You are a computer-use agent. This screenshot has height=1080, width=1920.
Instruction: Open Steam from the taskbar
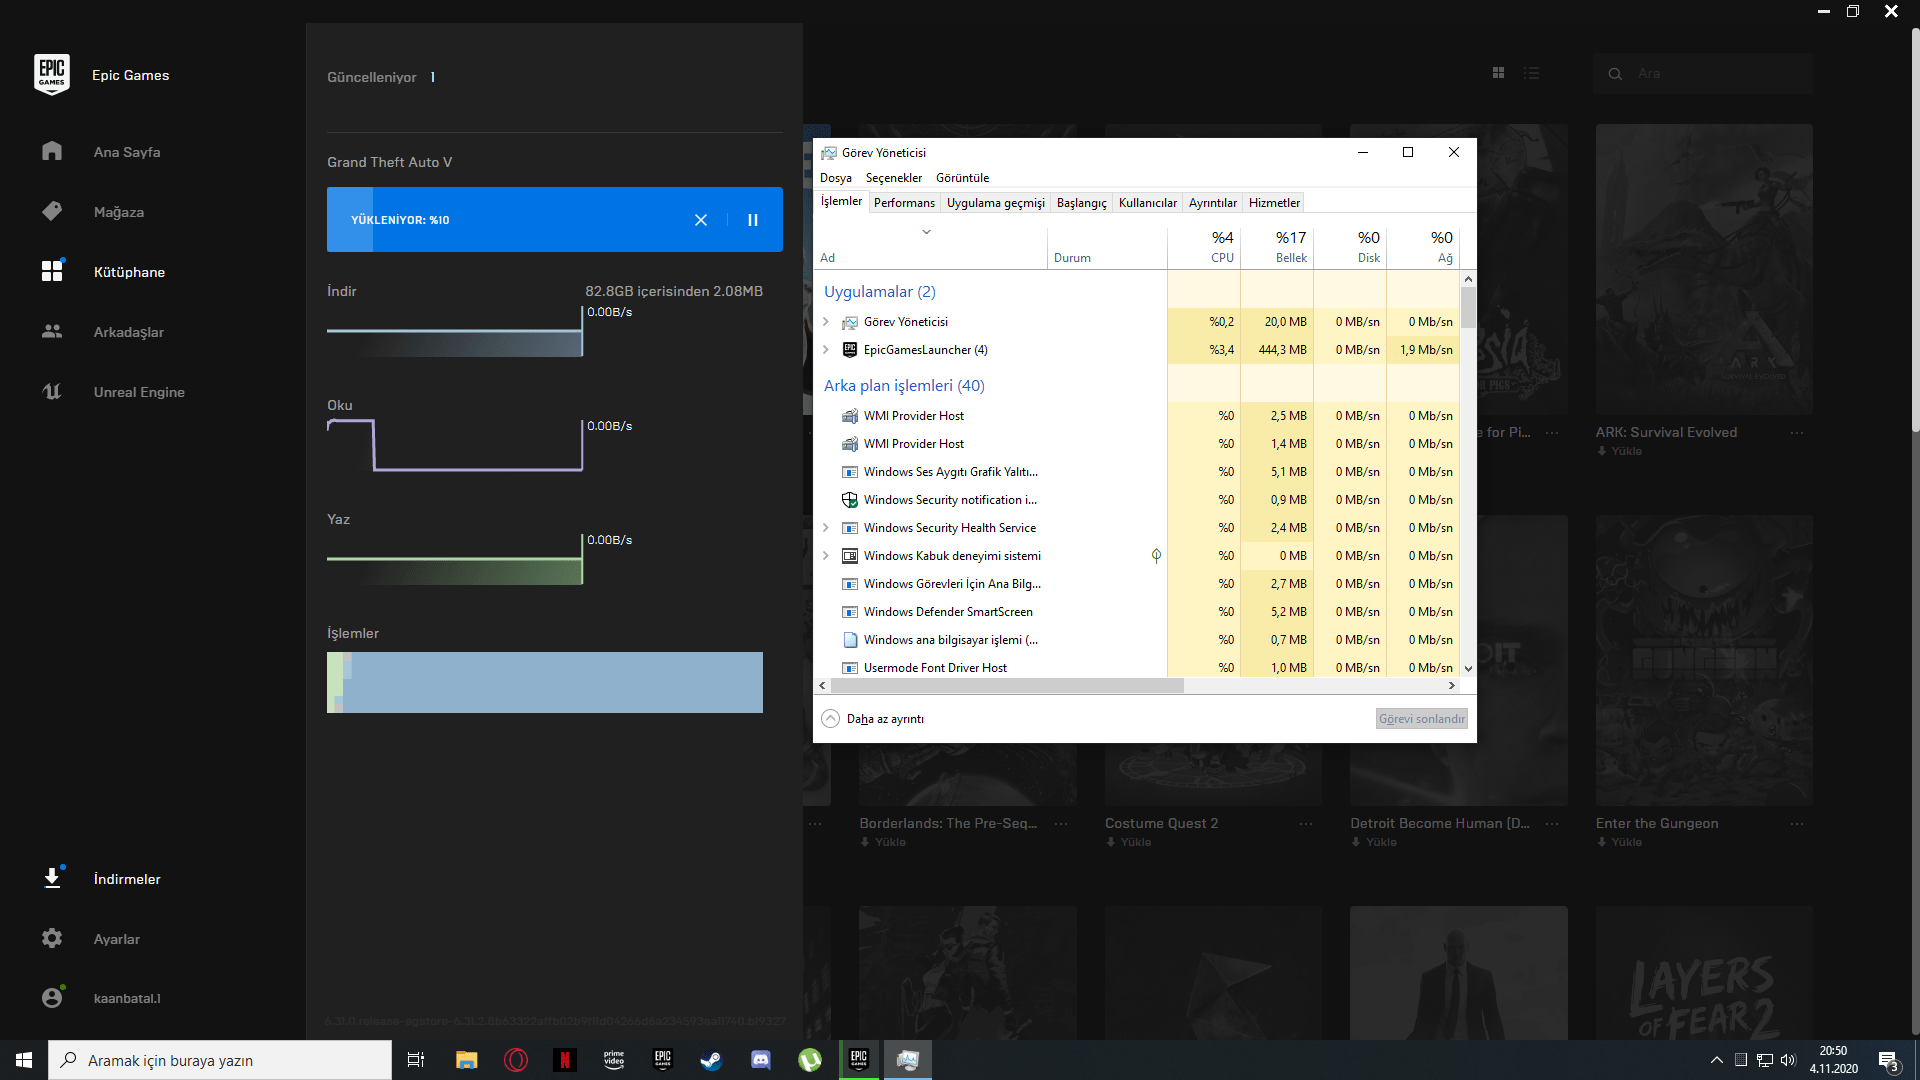point(711,1060)
